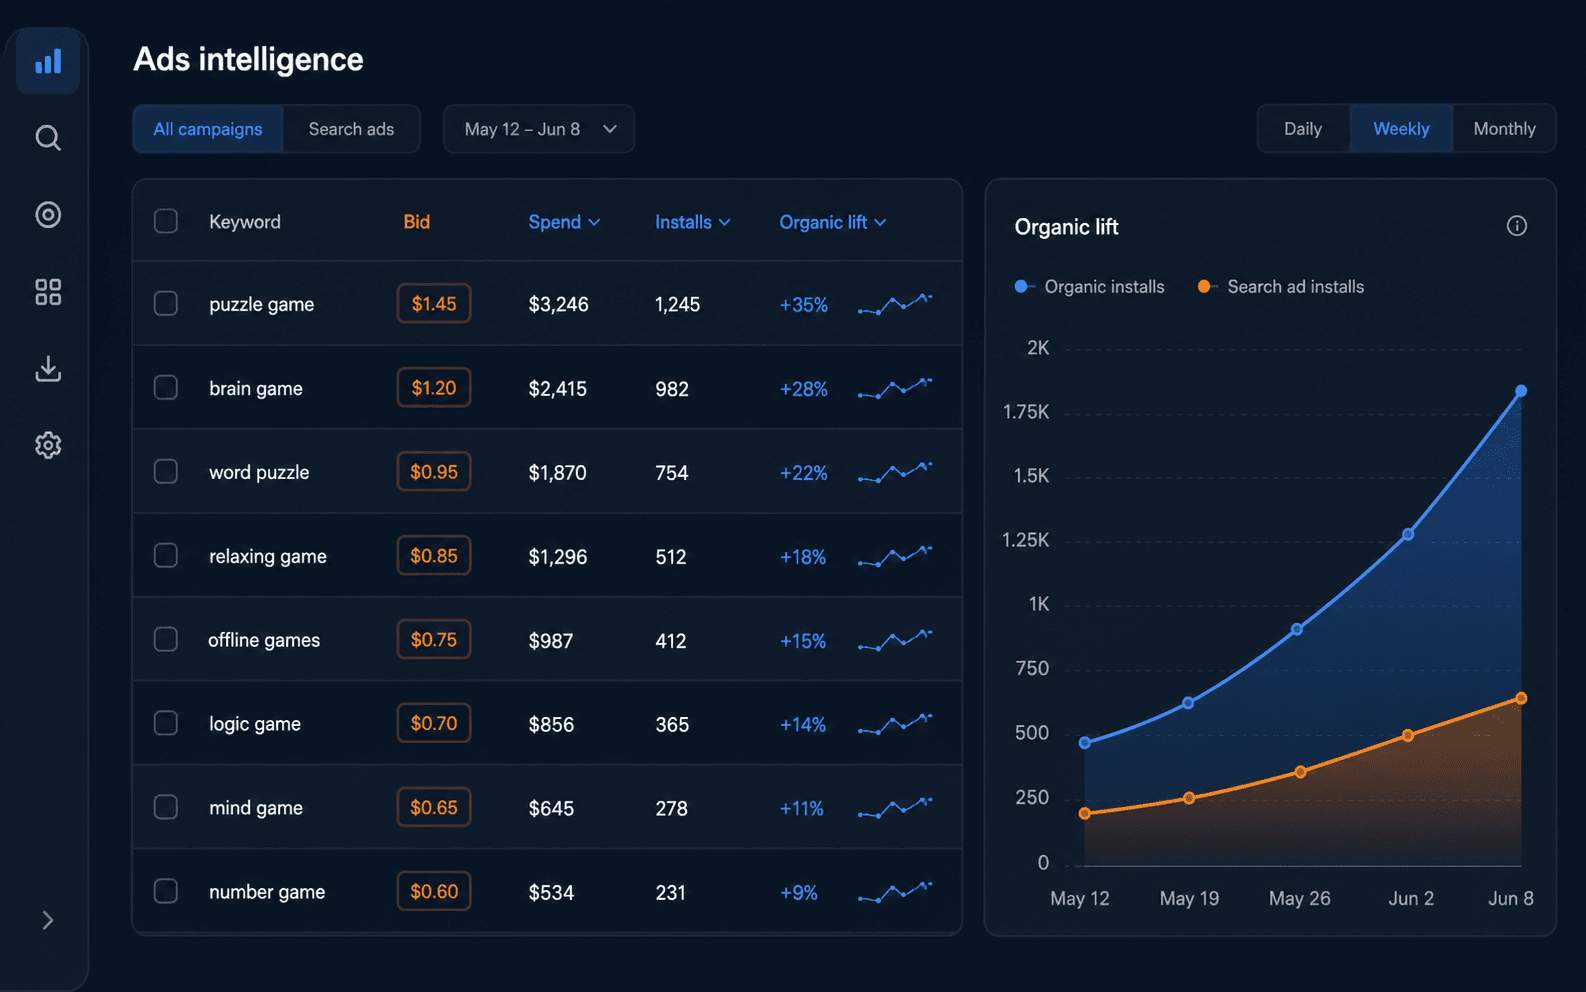Click the +9% organic lift value
The width and height of the screenshot is (1586, 992).
(x=798, y=892)
